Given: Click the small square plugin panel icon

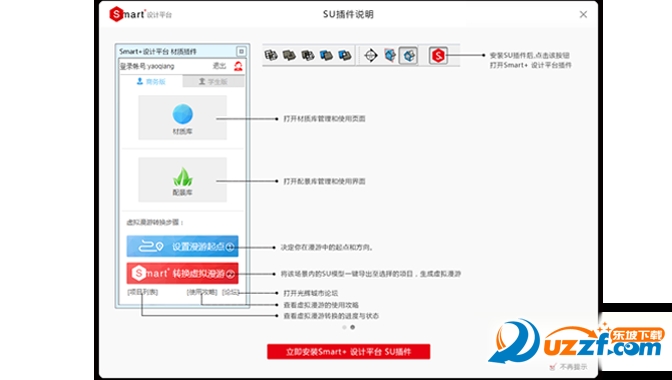Looking at the screenshot, I should [241, 51].
